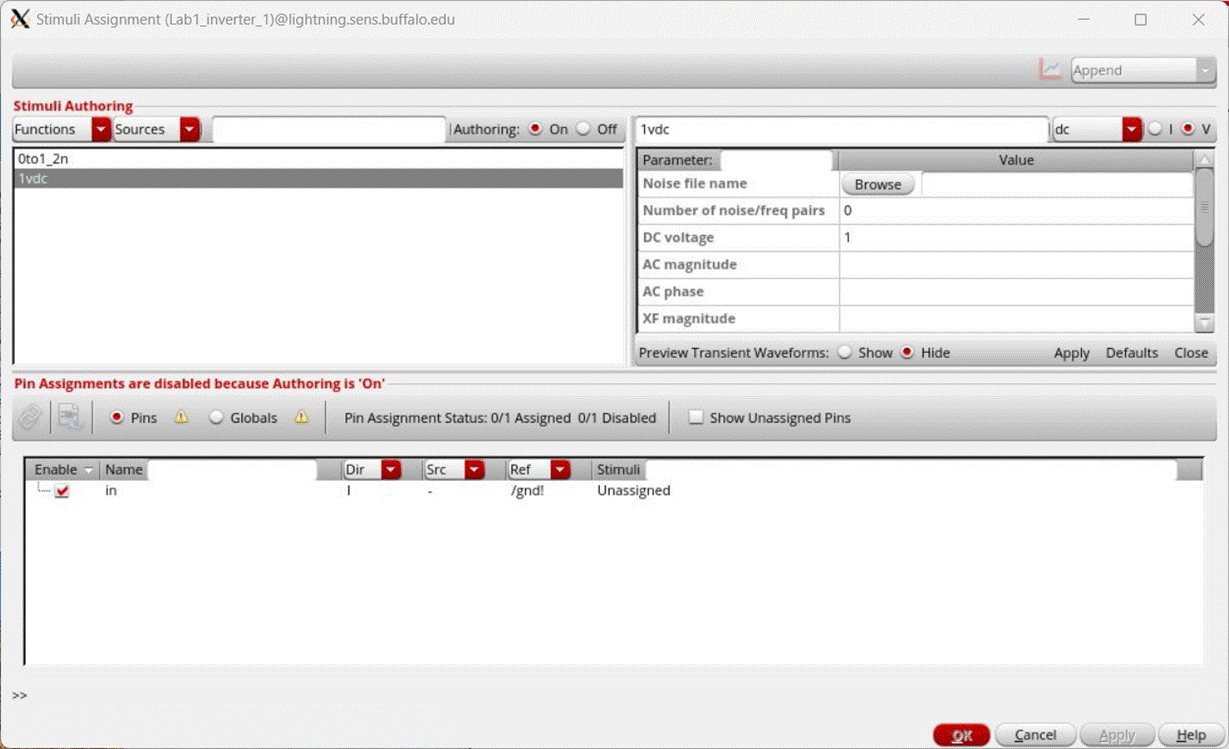Open the dc source type dropdown
Screen dimensions: 1229x749
point(1132,129)
